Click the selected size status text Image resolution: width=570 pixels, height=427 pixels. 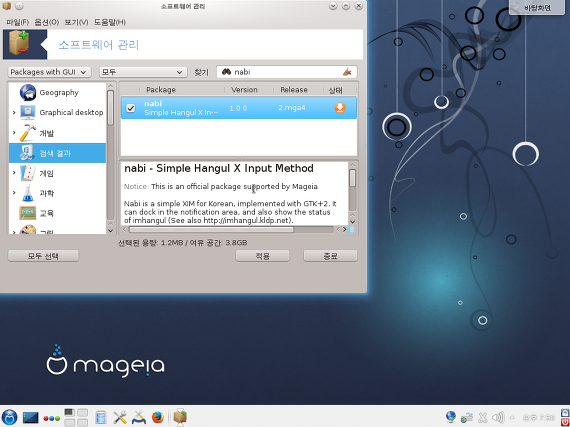coord(182,243)
